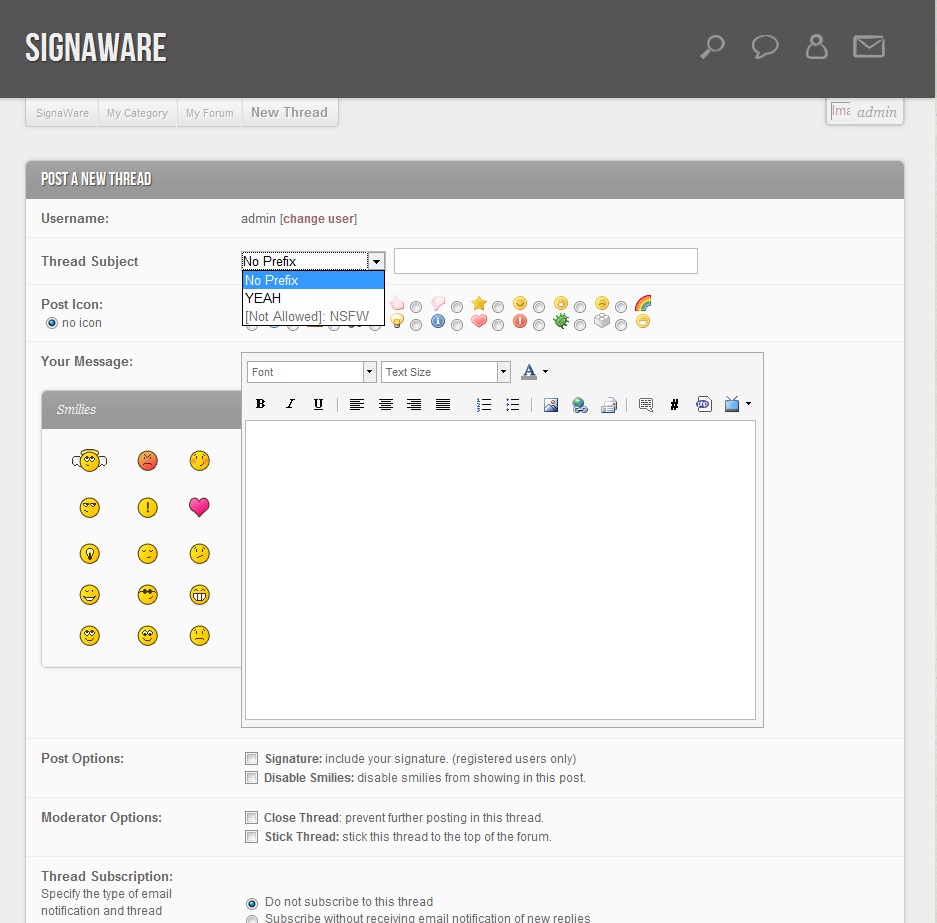Insert a quote block icon

[646, 405]
